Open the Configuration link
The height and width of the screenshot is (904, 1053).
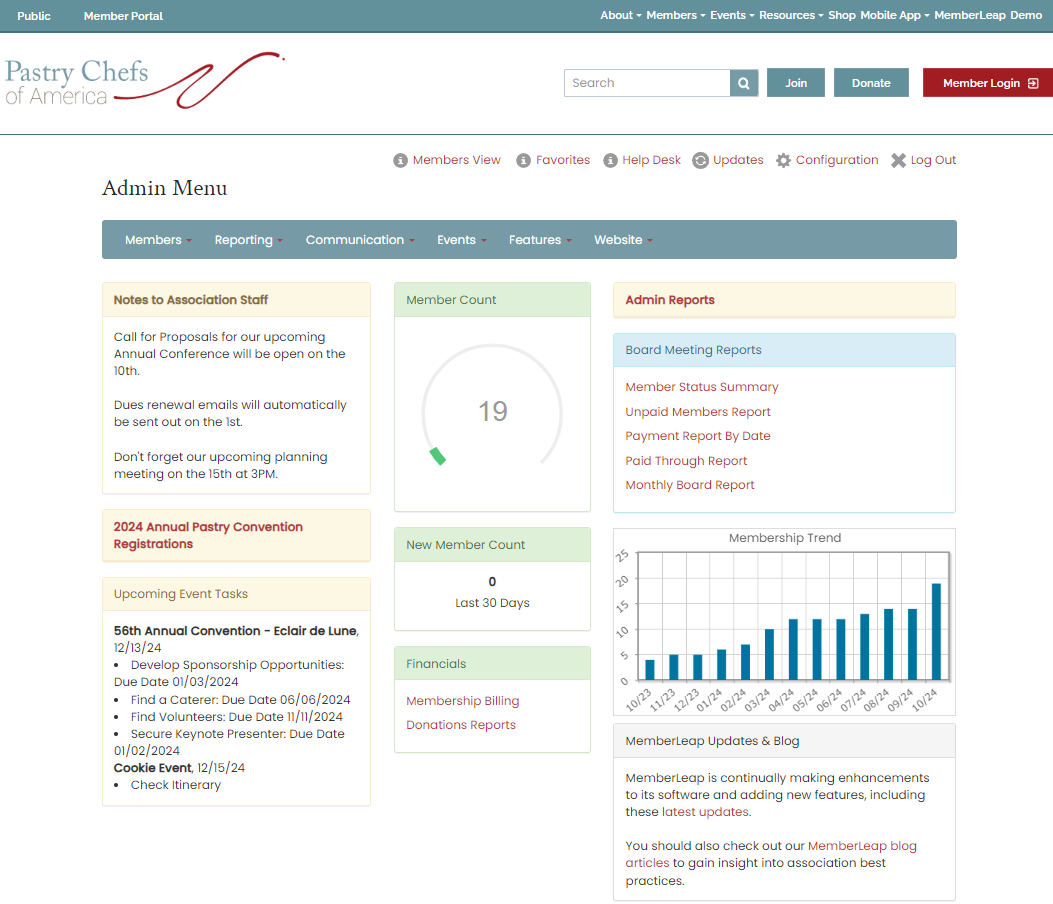[837, 160]
